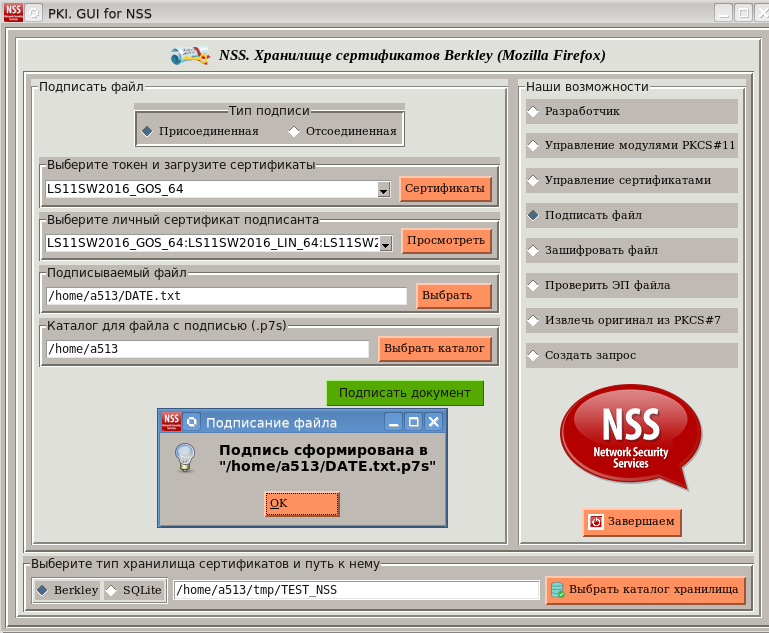The width and height of the screenshot is (769, 633).
Task: Close the Подписание файла dialog with X
Action: pyautogui.click(x=434, y=422)
